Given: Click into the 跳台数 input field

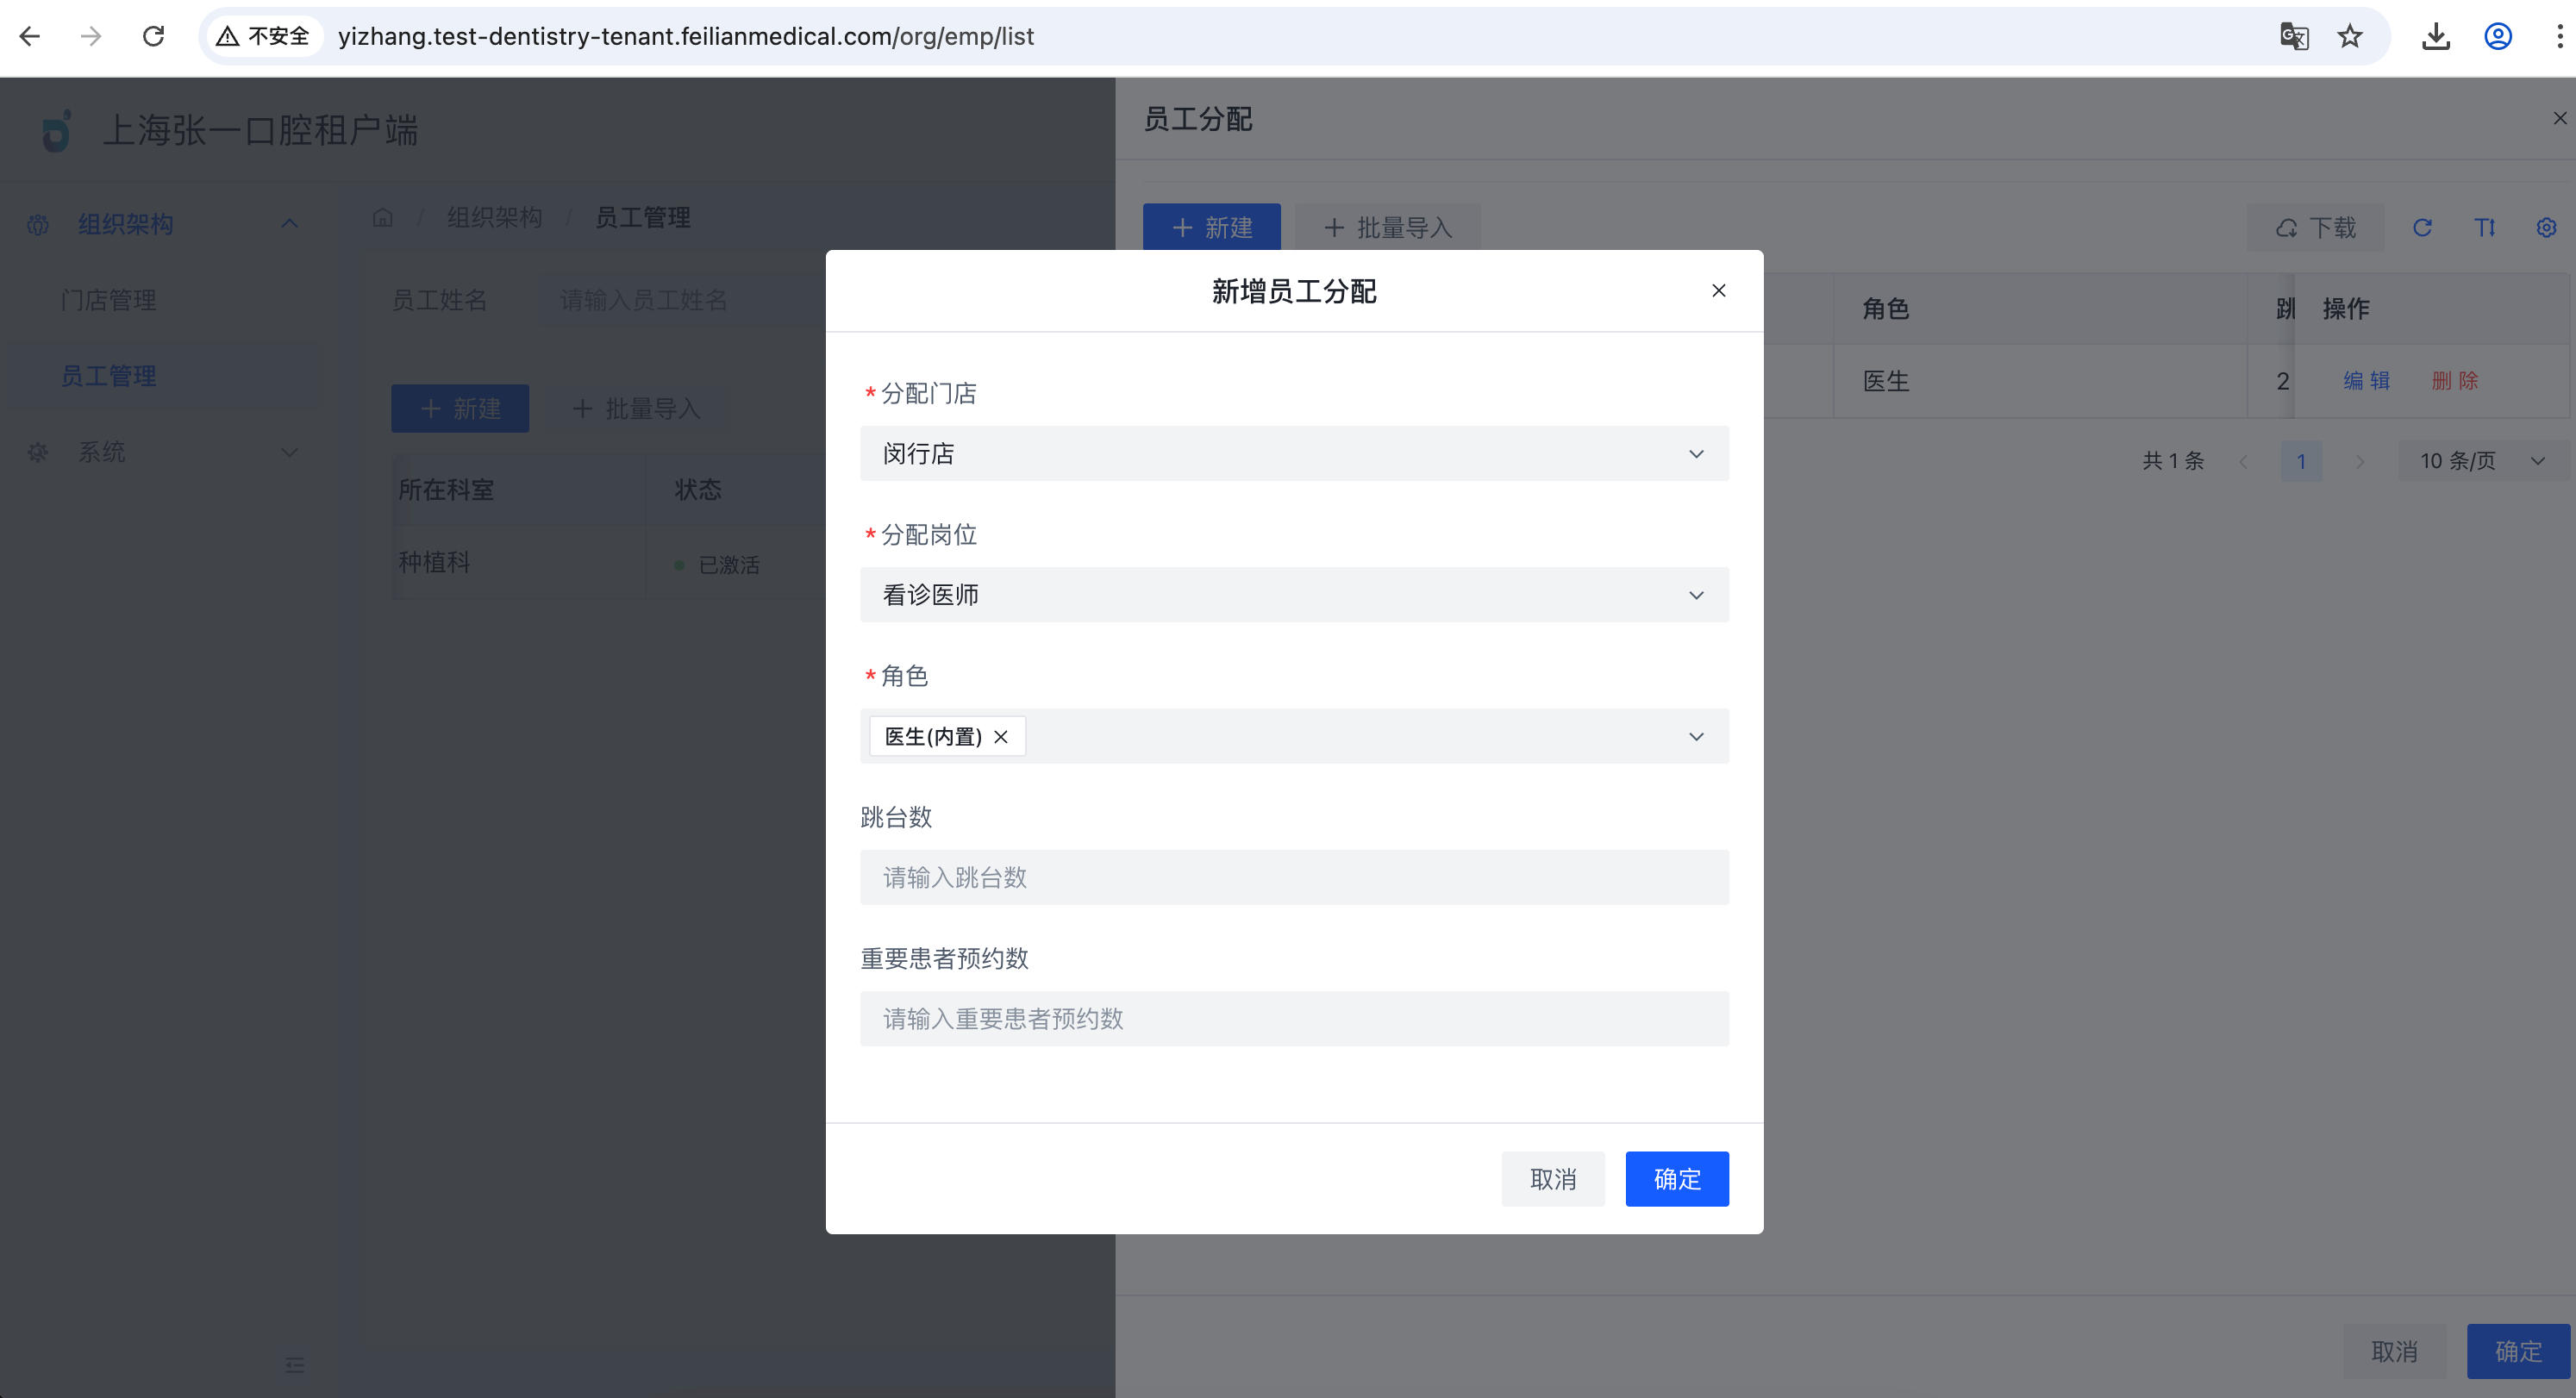Looking at the screenshot, I should 1294,878.
